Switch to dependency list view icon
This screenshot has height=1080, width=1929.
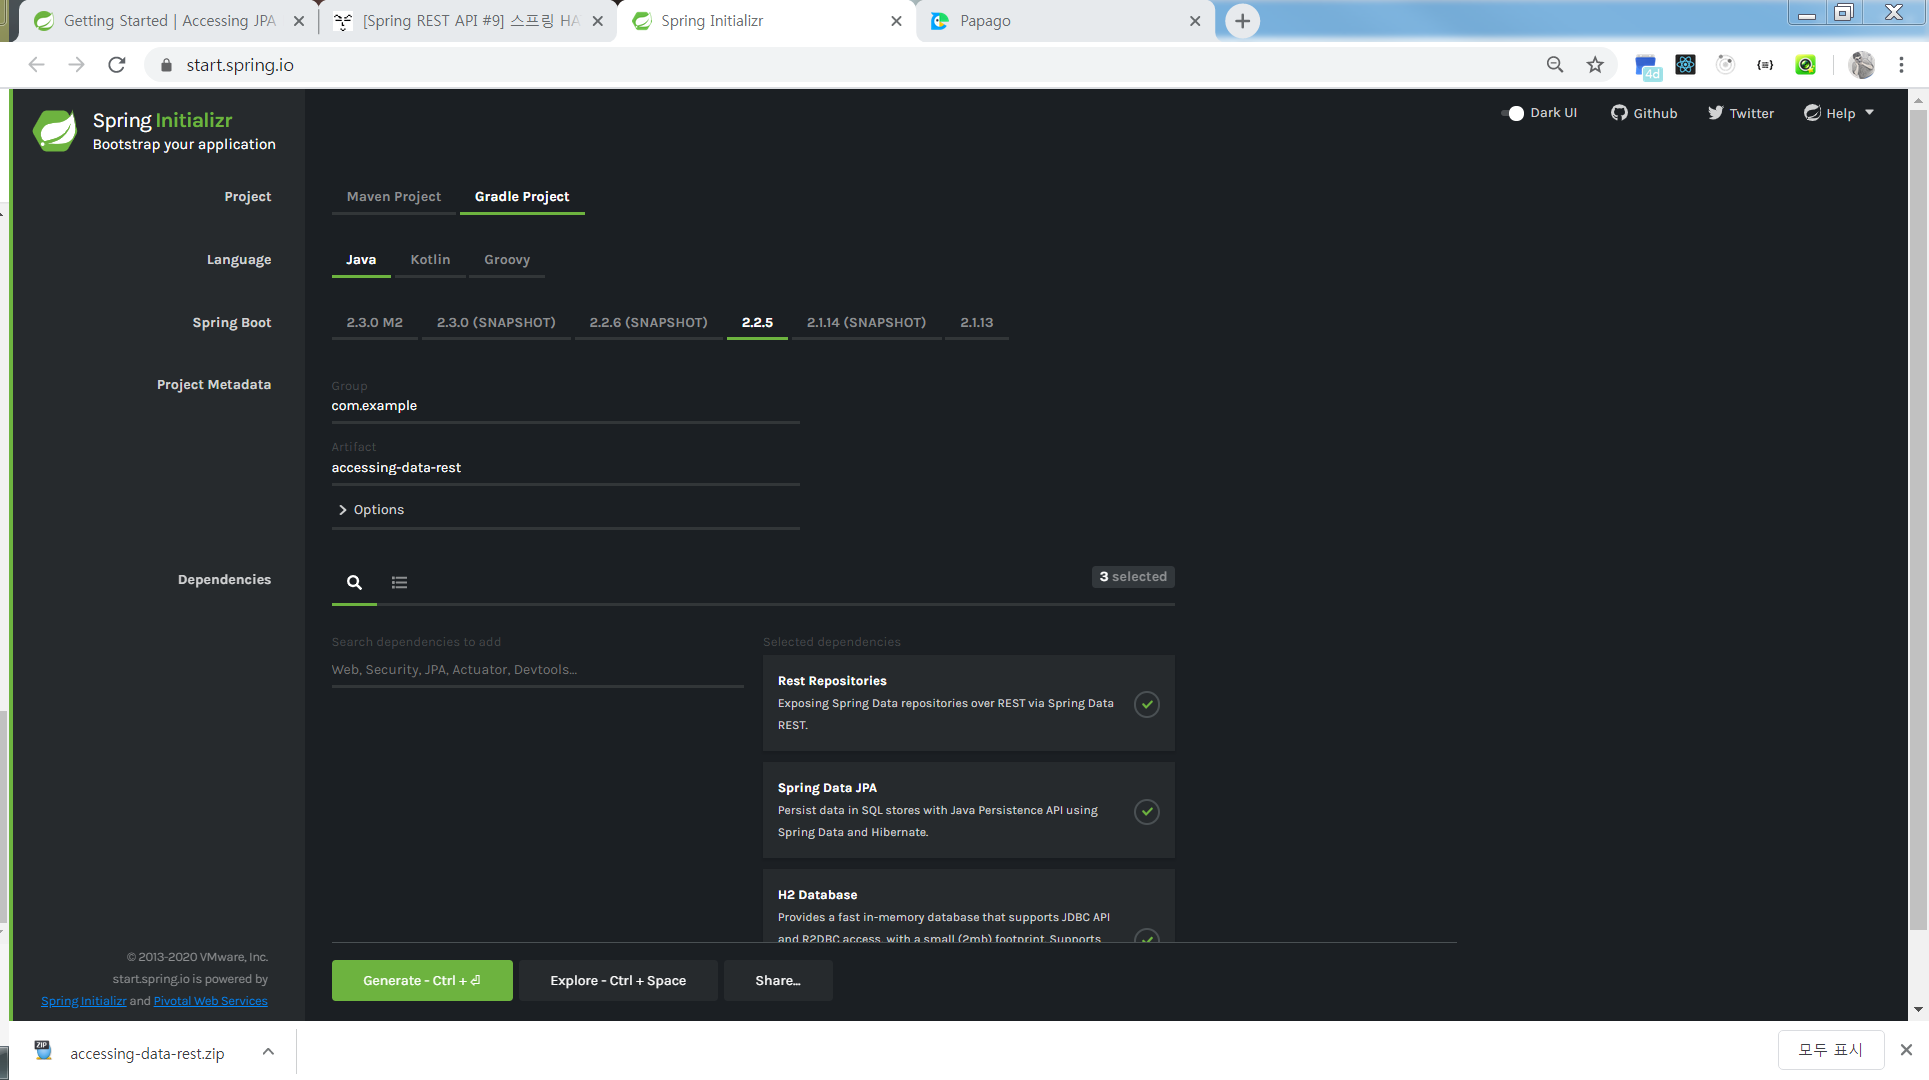coord(399,582)
